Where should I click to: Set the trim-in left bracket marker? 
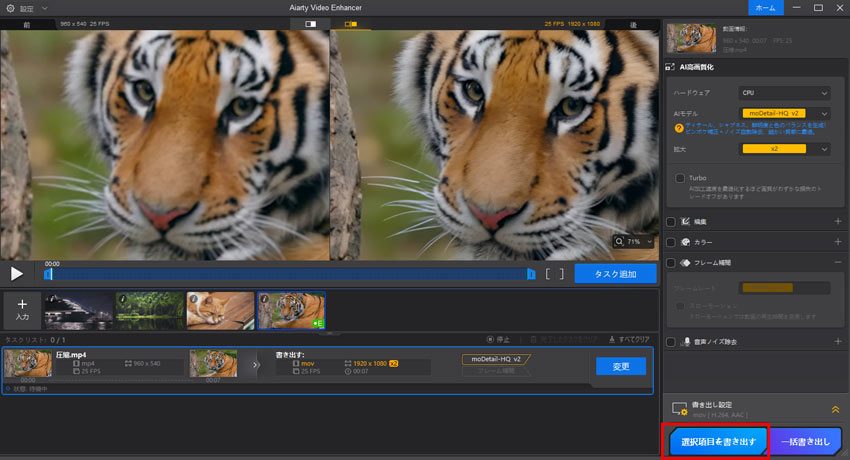[x=548, y=274]
